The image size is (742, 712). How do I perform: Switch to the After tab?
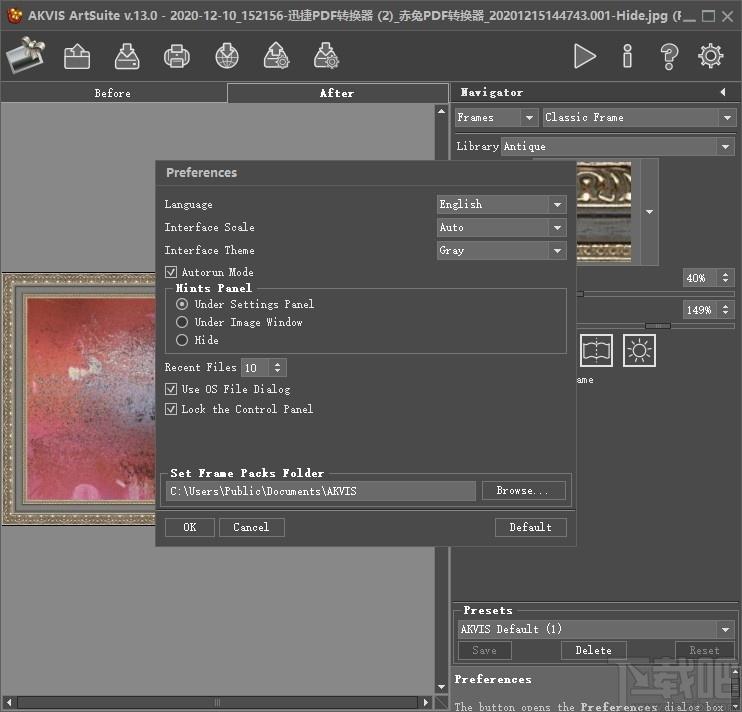pos(337,93)
